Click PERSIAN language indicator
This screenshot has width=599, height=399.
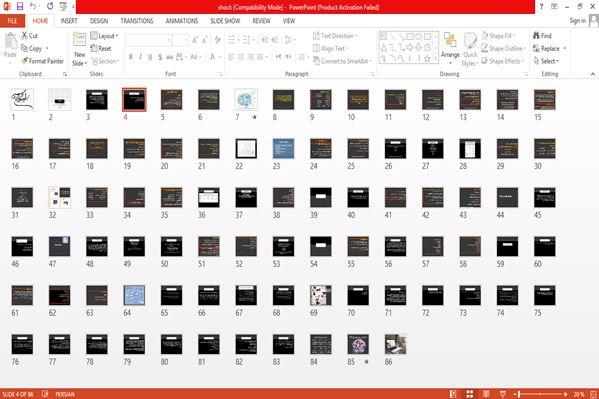65,394
